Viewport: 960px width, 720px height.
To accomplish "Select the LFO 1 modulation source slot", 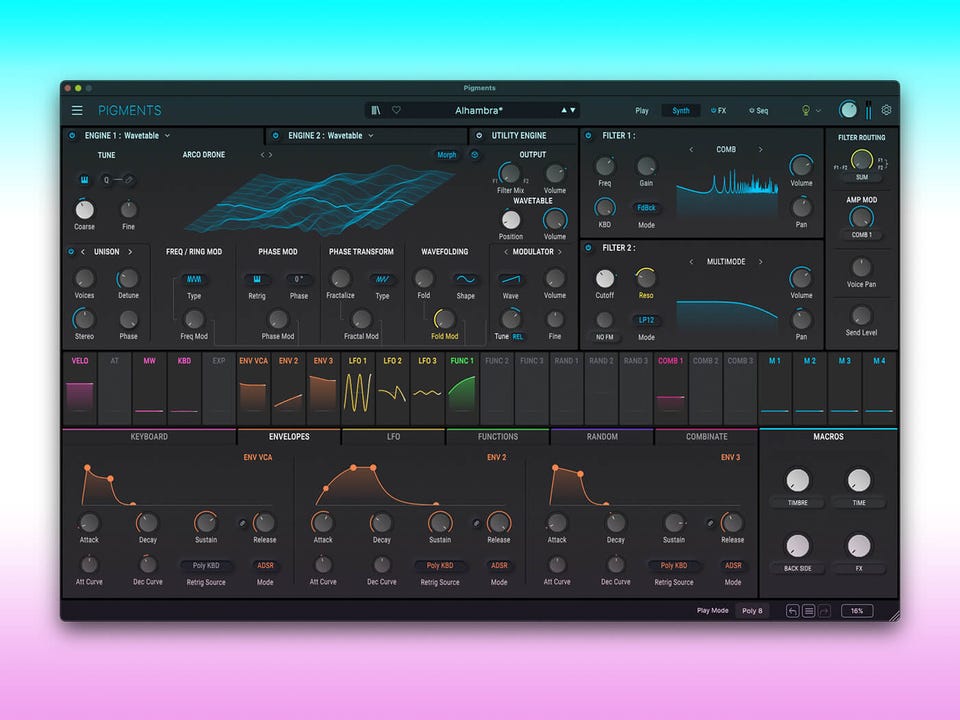I will click(358, 388).
